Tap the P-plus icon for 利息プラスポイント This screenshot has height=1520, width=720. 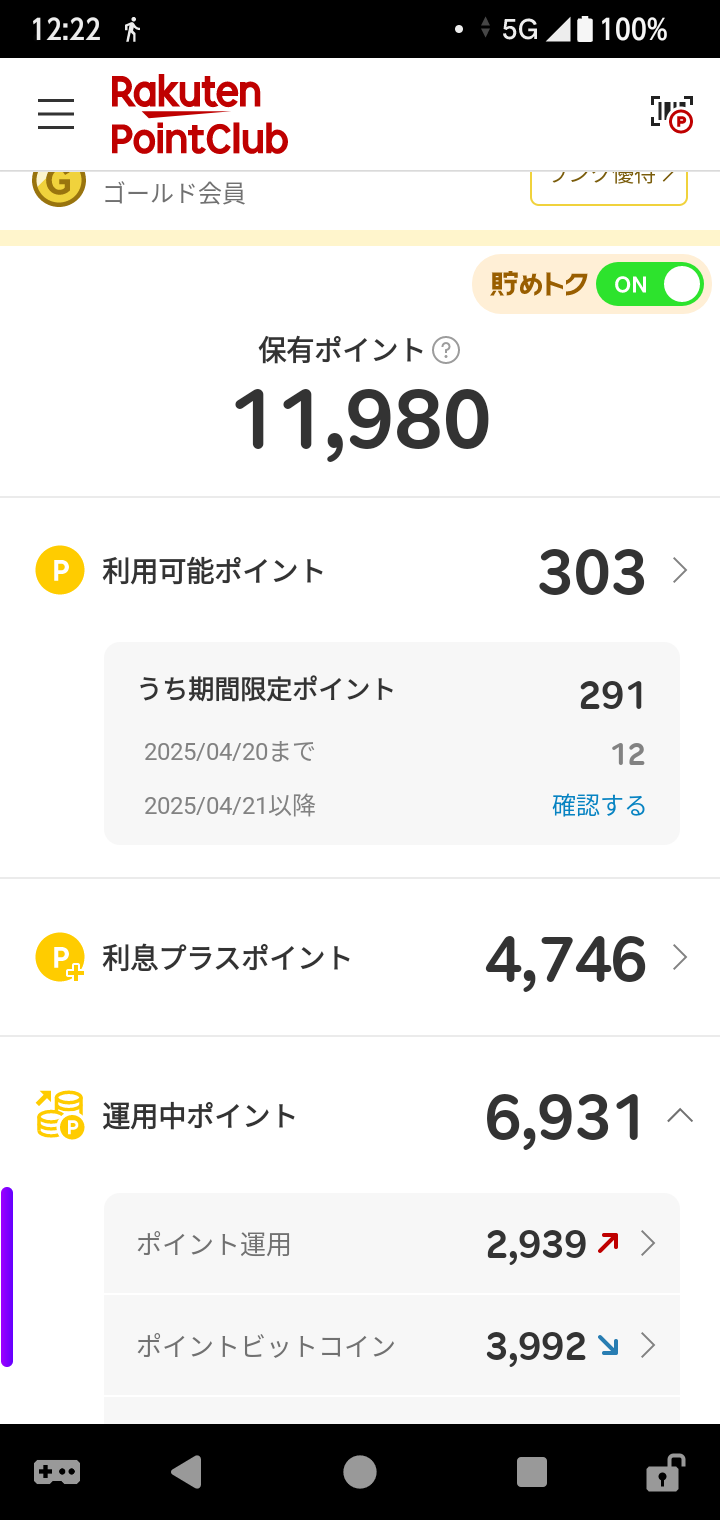click(60, 958)
